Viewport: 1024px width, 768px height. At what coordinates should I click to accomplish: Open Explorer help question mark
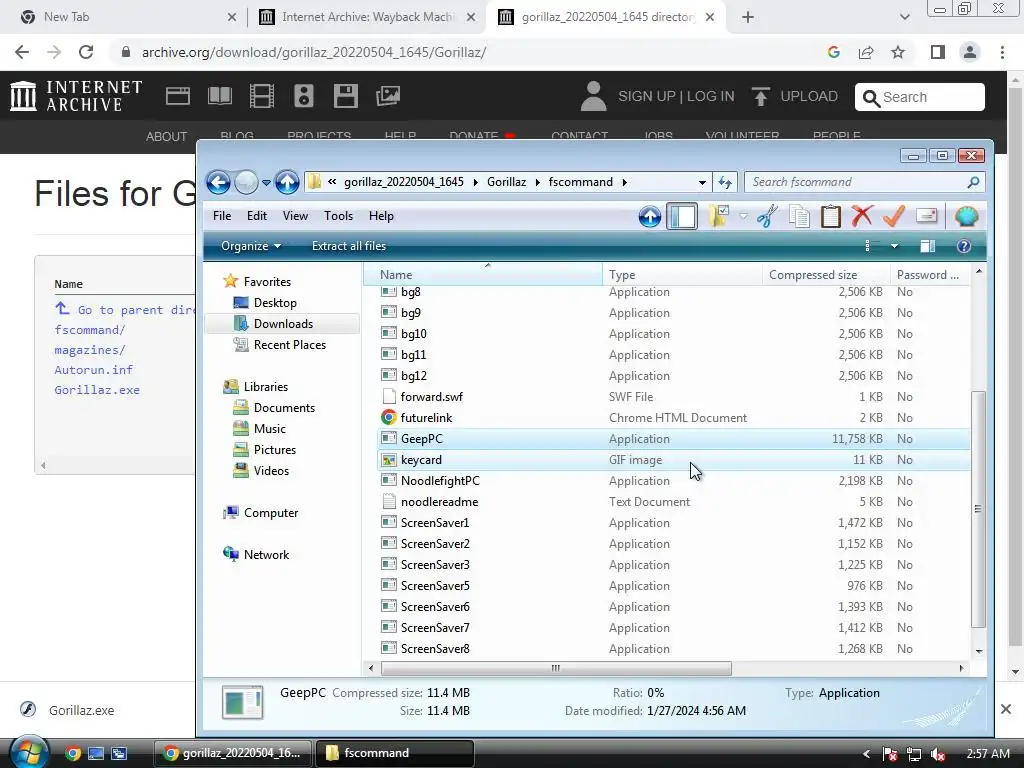(x=964, y=246)
